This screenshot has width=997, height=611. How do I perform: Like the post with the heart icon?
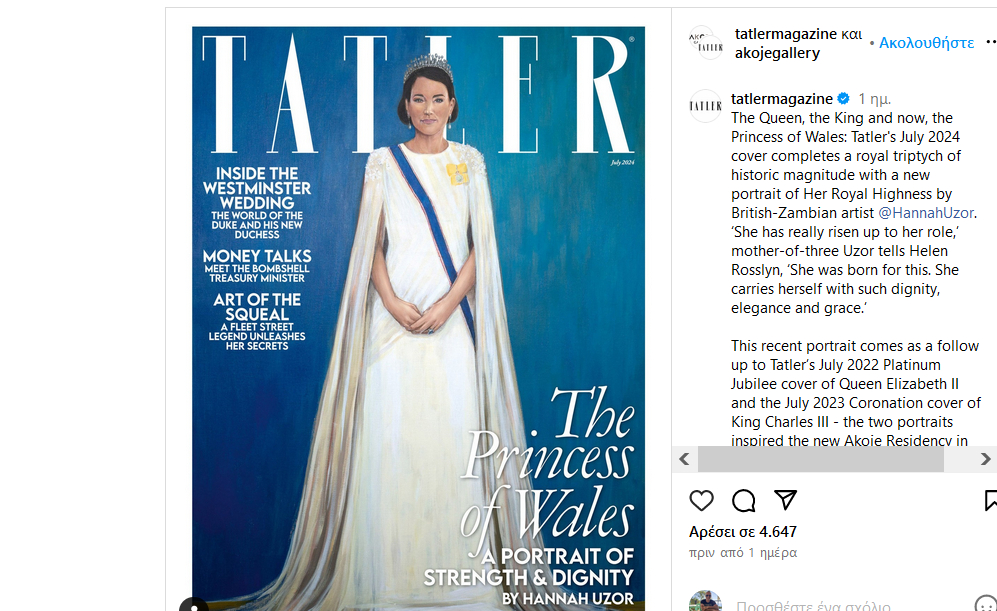point(701,500)
